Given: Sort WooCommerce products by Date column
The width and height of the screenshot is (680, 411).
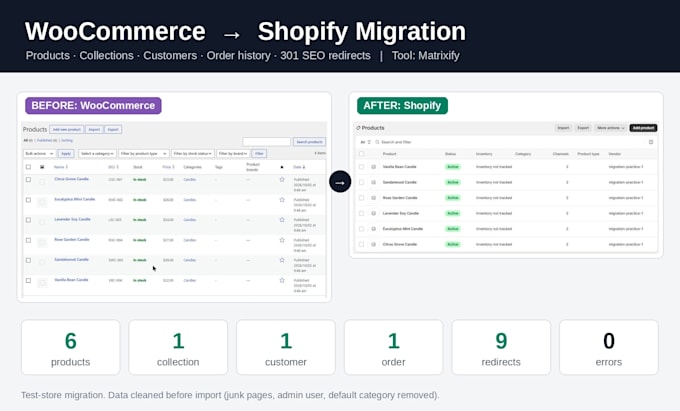Looking at the screenshot, I should [299, 167].
